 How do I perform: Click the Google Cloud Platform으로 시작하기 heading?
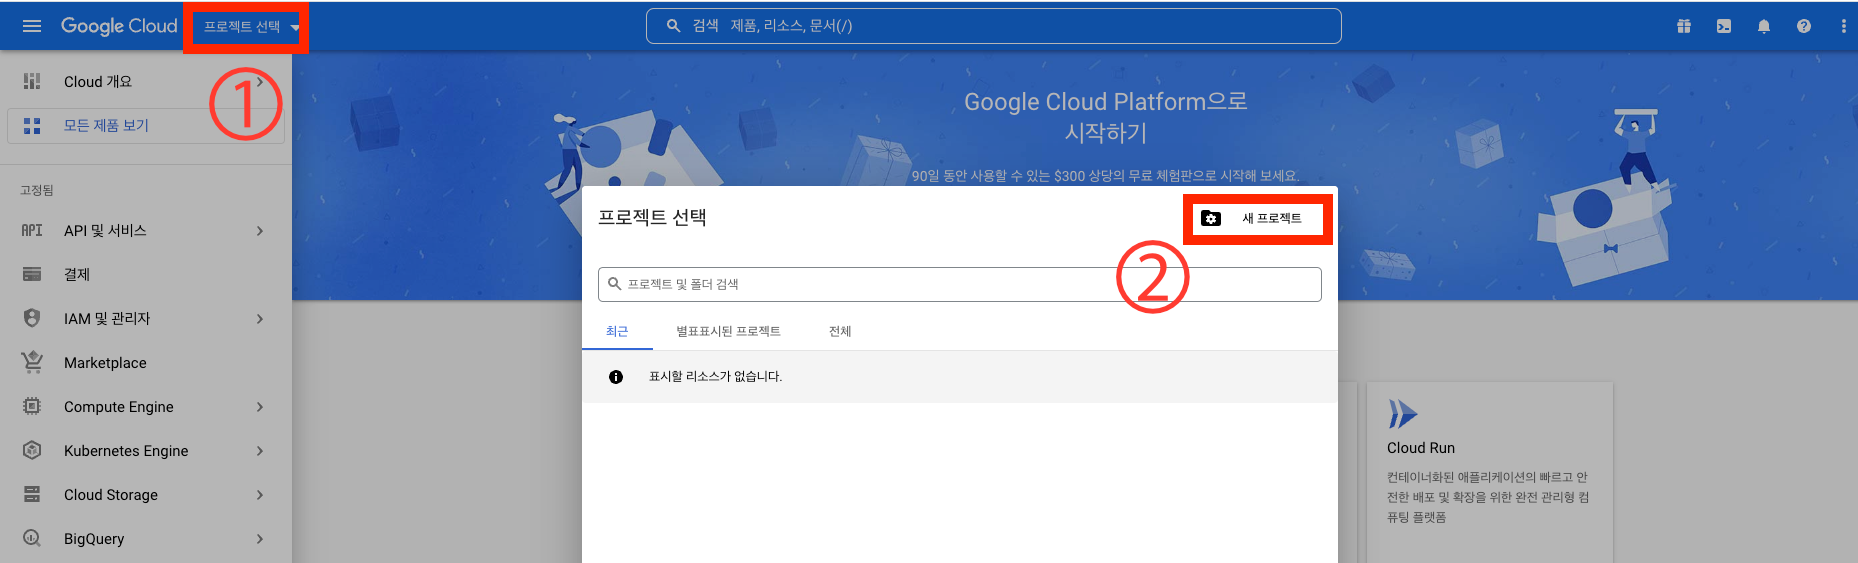pyautogui.click(x=1106, y=117)
